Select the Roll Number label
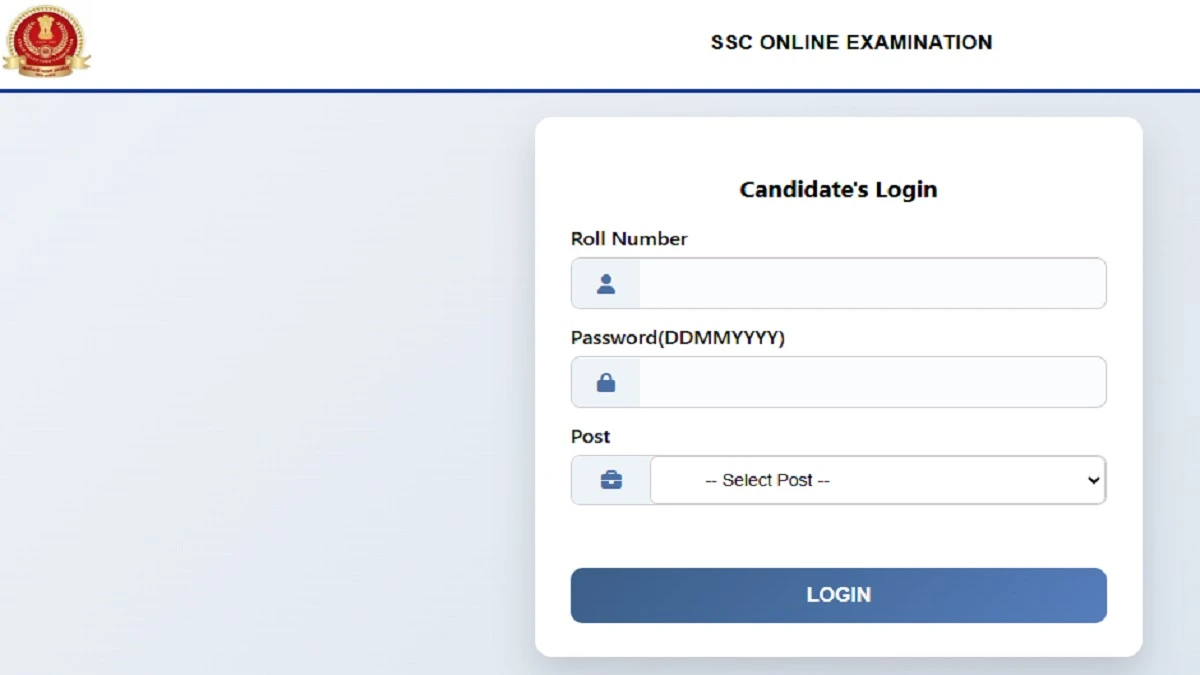 point(629,239)
